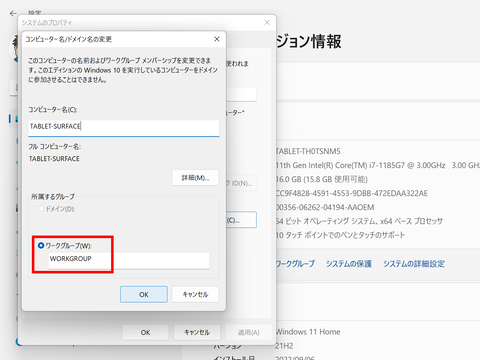Open the ワークグループ link in Settings
The image size is (480, 360).
295,264
